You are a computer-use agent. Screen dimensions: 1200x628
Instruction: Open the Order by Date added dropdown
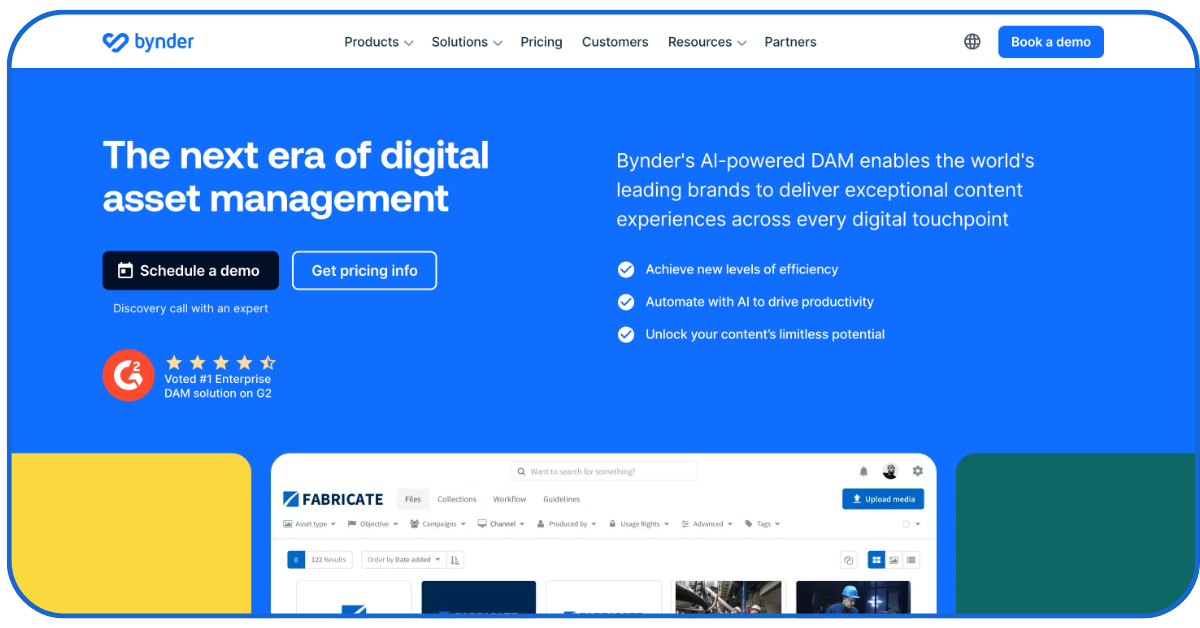[x=402, y=559]
